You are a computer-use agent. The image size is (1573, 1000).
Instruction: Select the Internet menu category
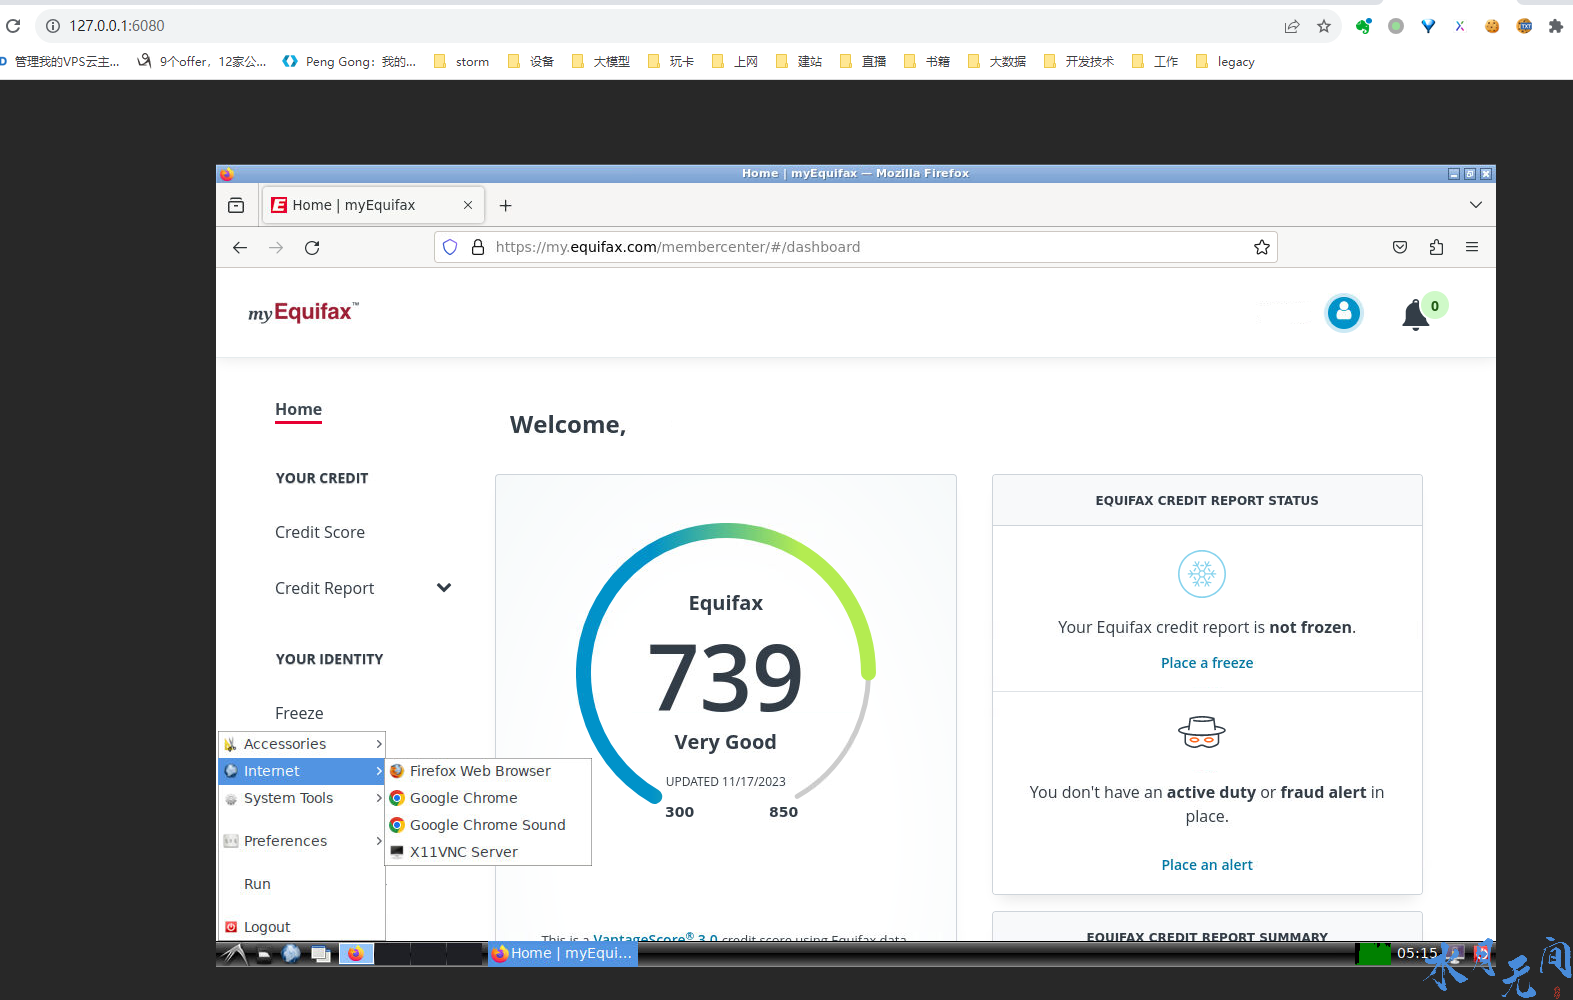[x=302, y=771]
